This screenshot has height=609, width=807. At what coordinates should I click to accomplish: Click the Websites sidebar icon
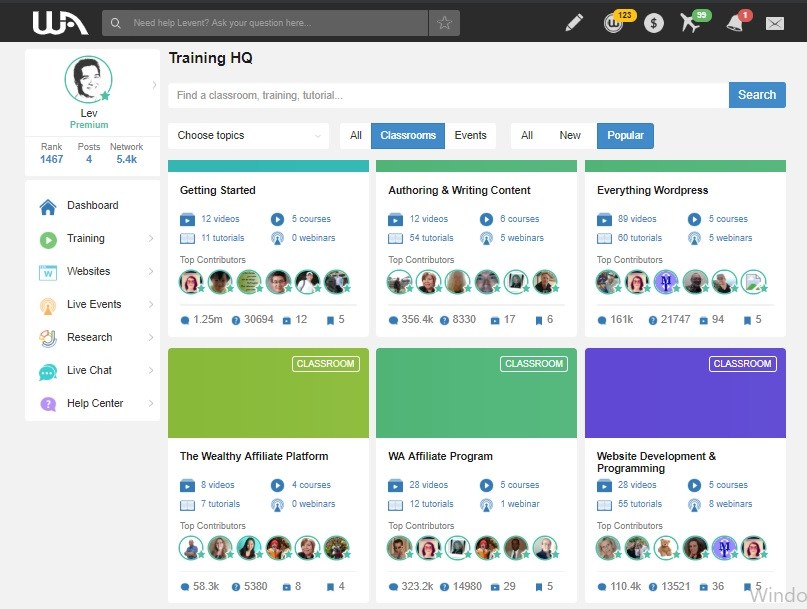[48, 272]
